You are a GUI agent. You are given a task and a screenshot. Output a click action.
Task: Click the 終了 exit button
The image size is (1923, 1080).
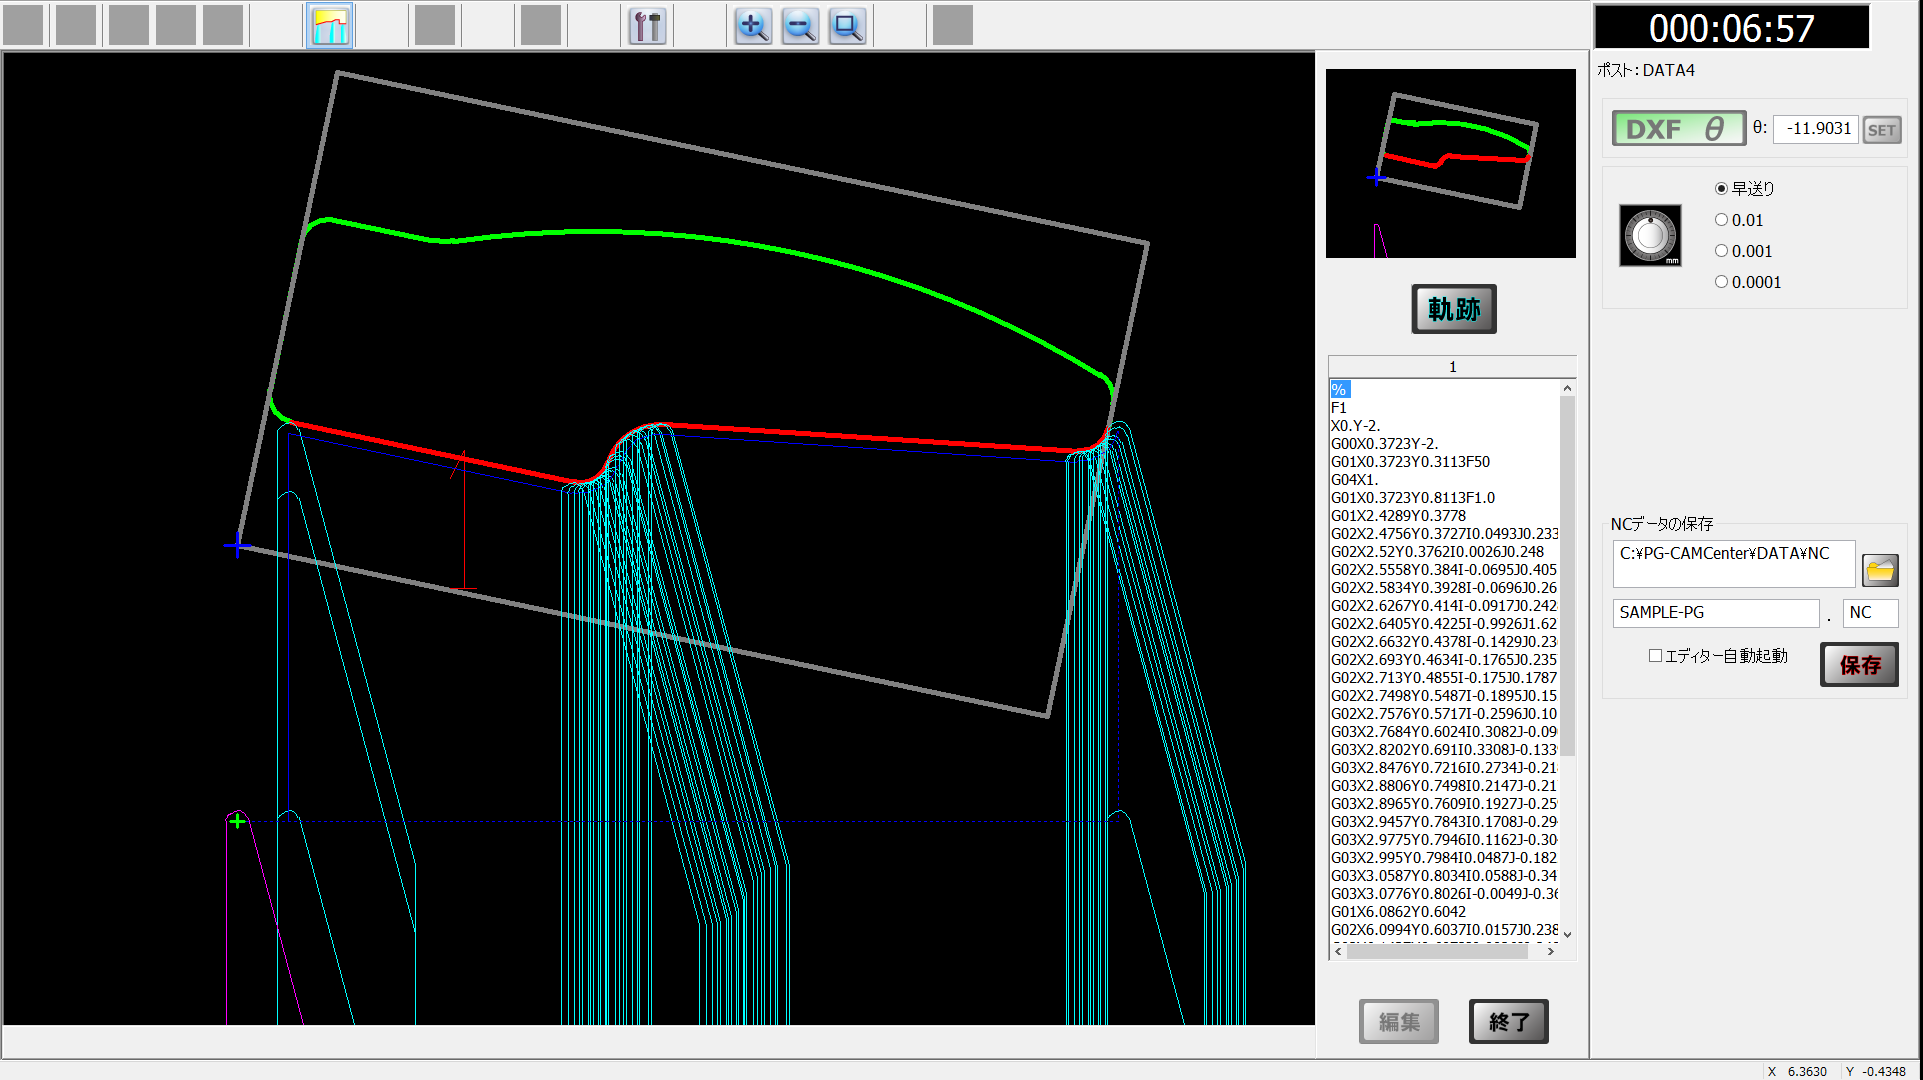(x=1509, y=1021)
